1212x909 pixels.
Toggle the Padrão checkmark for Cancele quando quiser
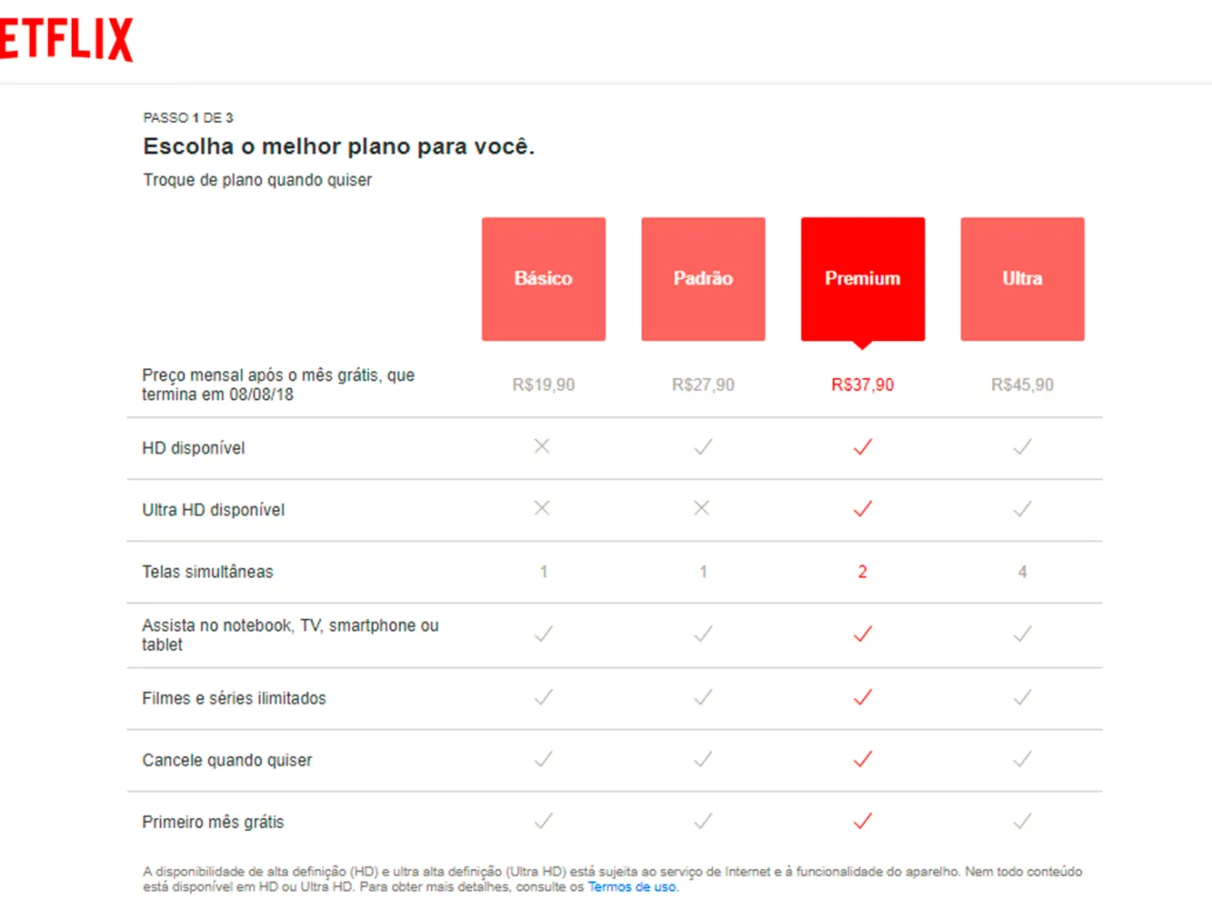pyautogui.click(x=703, y=760)
